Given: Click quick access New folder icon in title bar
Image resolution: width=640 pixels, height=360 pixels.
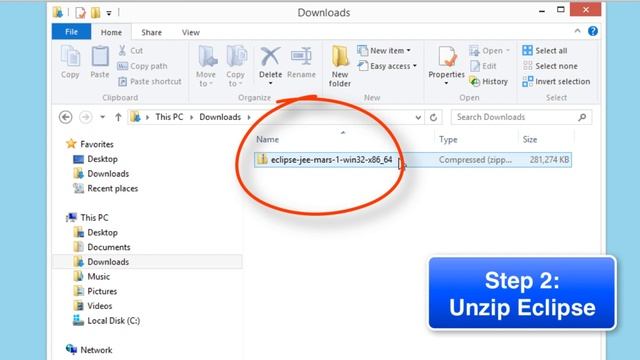Looking at the screenshot, I should 96,13.
